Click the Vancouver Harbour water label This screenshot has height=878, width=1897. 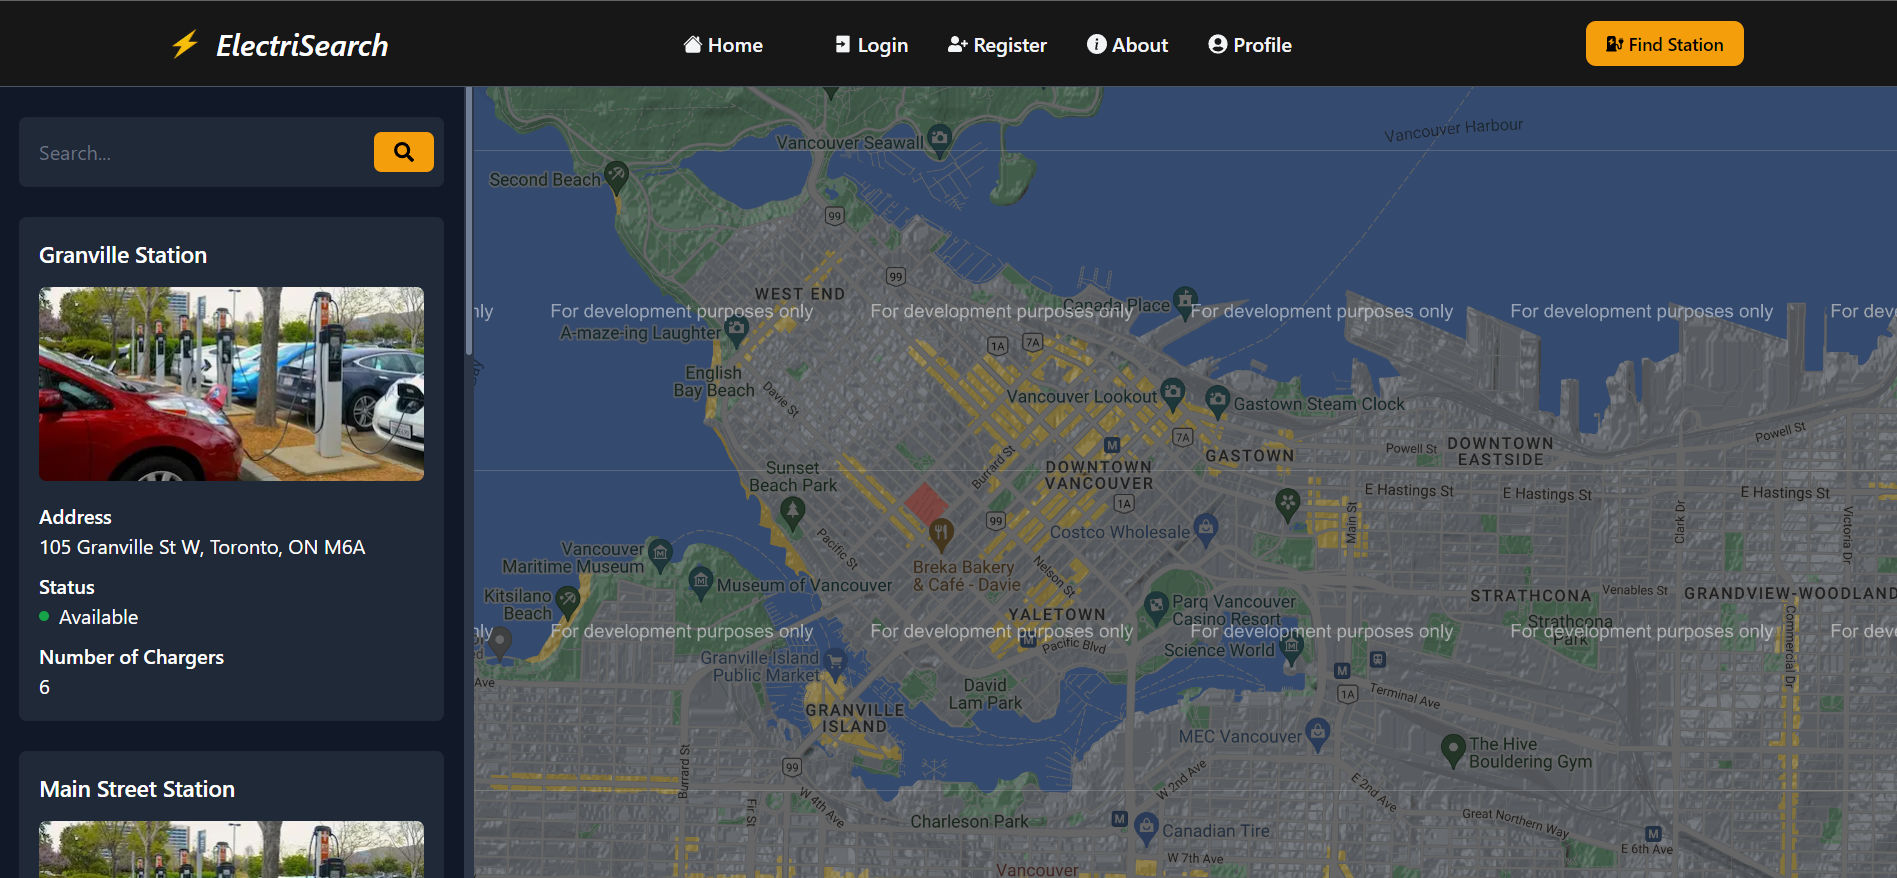[1454, 130]
